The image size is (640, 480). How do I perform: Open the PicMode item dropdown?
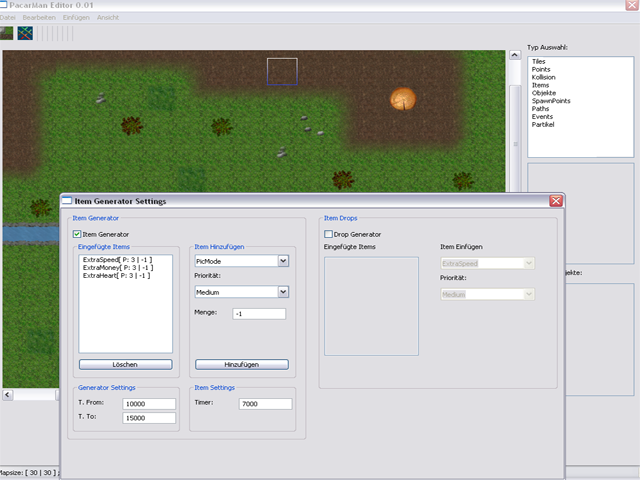pyautogui.click(x=283, y=261)
